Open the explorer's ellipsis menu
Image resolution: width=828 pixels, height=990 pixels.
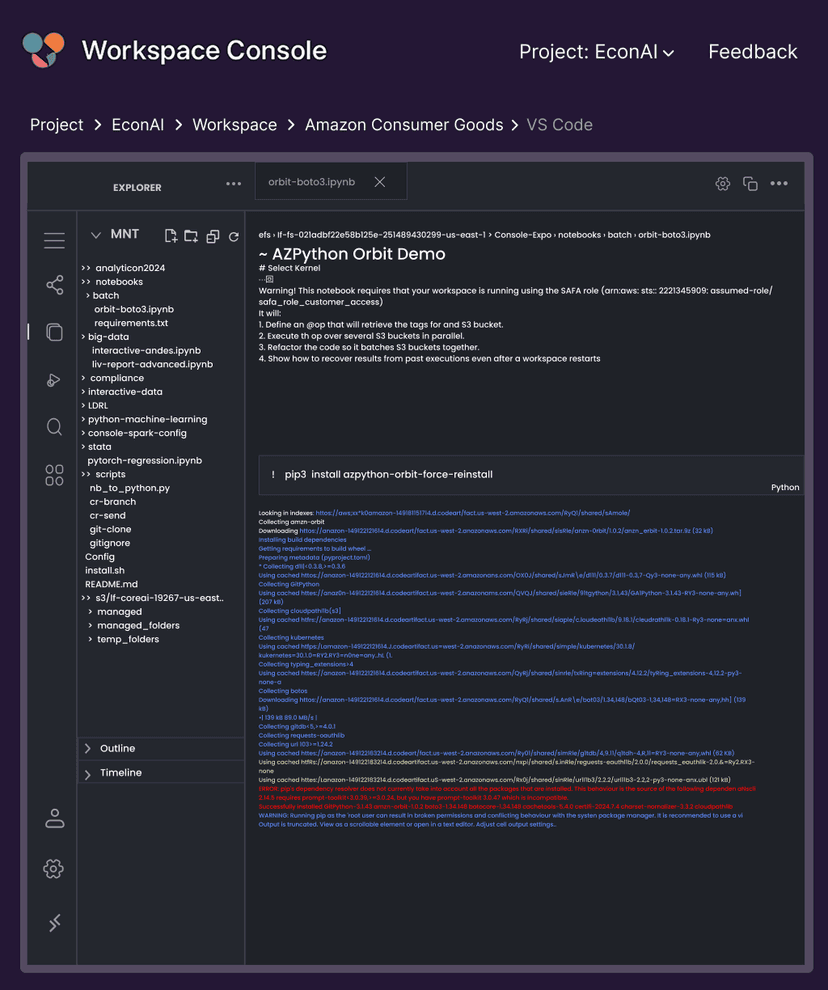click(x=233, y=184)
